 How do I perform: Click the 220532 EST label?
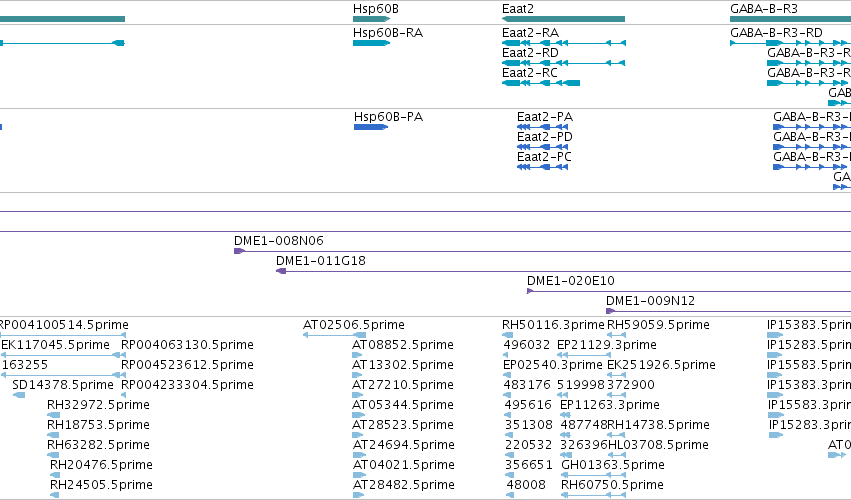point(529,445)
